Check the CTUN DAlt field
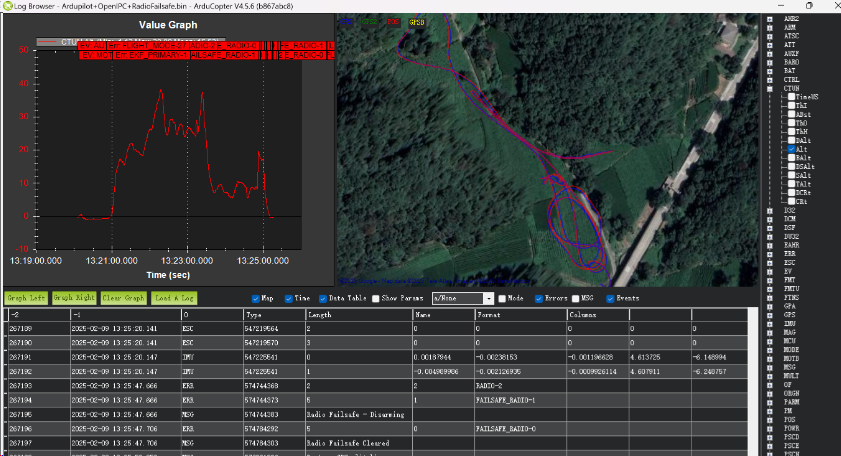841x456 pixels. [792, 141]
